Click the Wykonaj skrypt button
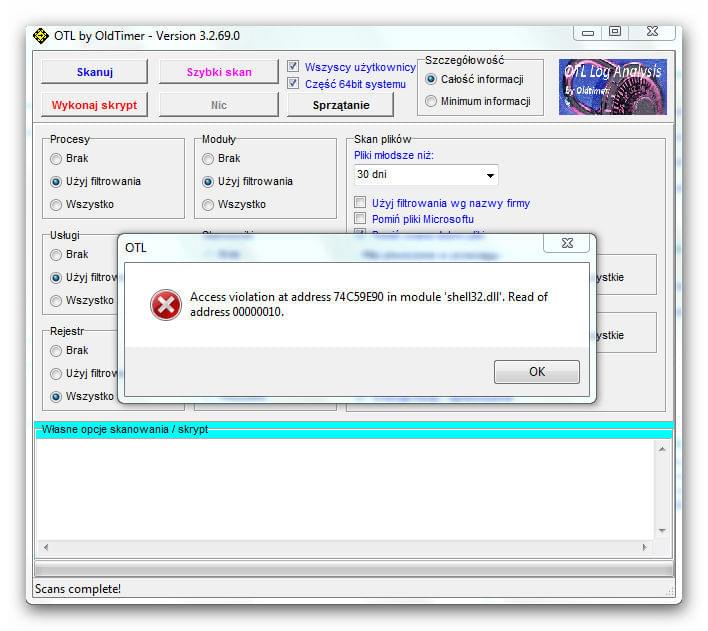 coord(94,105)
